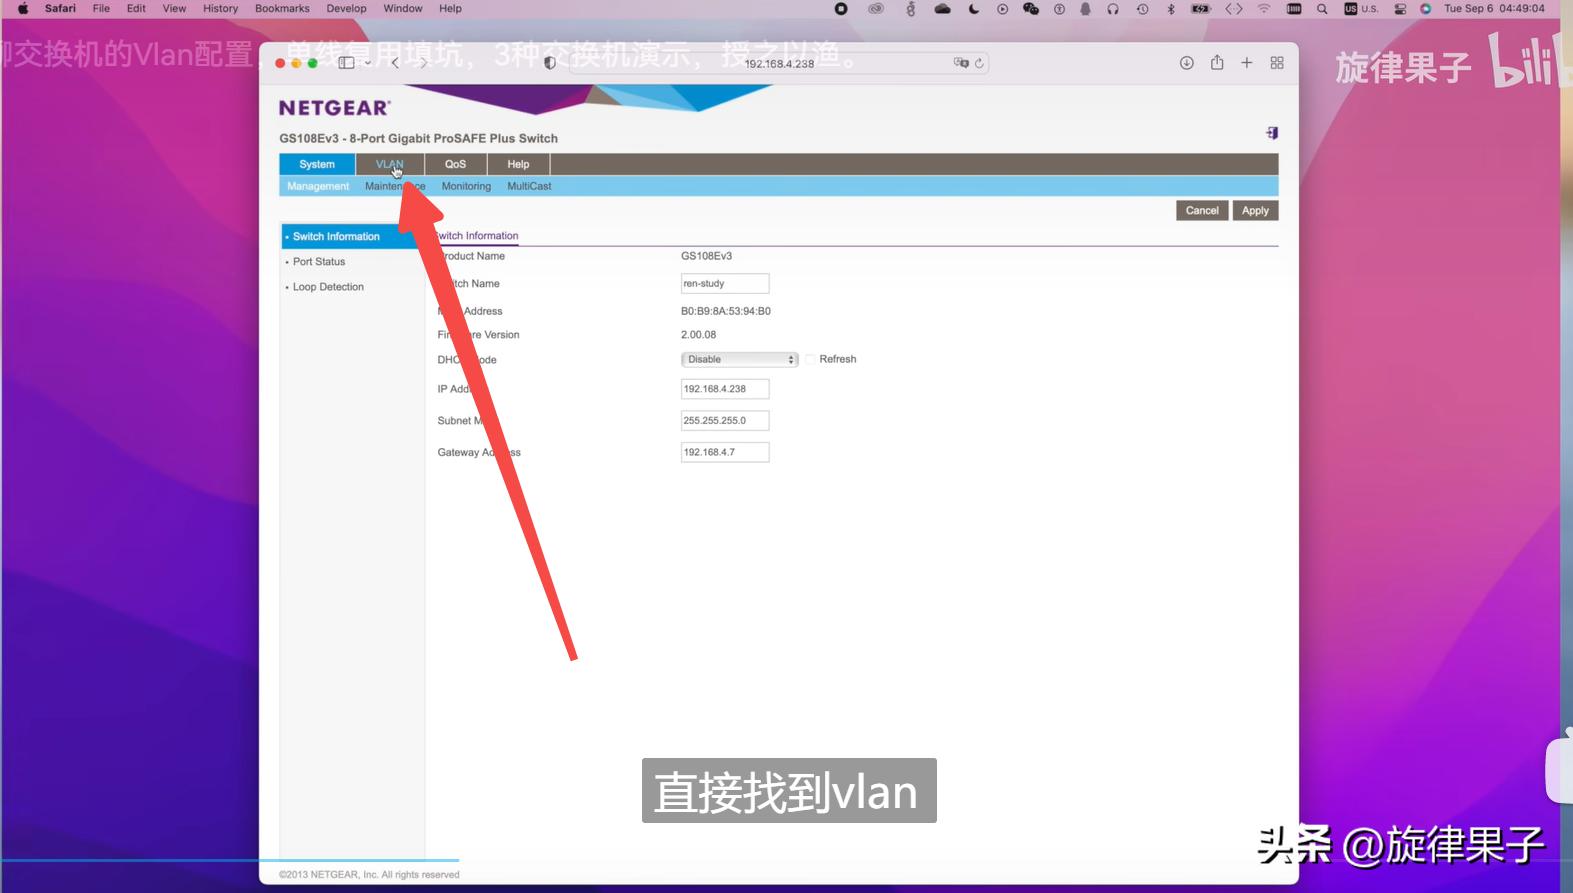Open the DHCP Mode dropdown
This screenshot has height=893, width=1573.
coord(739,359)
